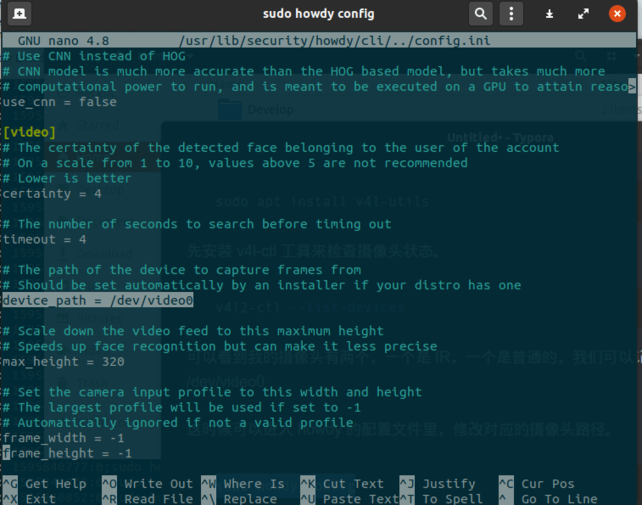Click the line 'frame_height = -1'
The height and width of the screenshot is (505, 642).
pyautogui.click(x=67, y=453)
